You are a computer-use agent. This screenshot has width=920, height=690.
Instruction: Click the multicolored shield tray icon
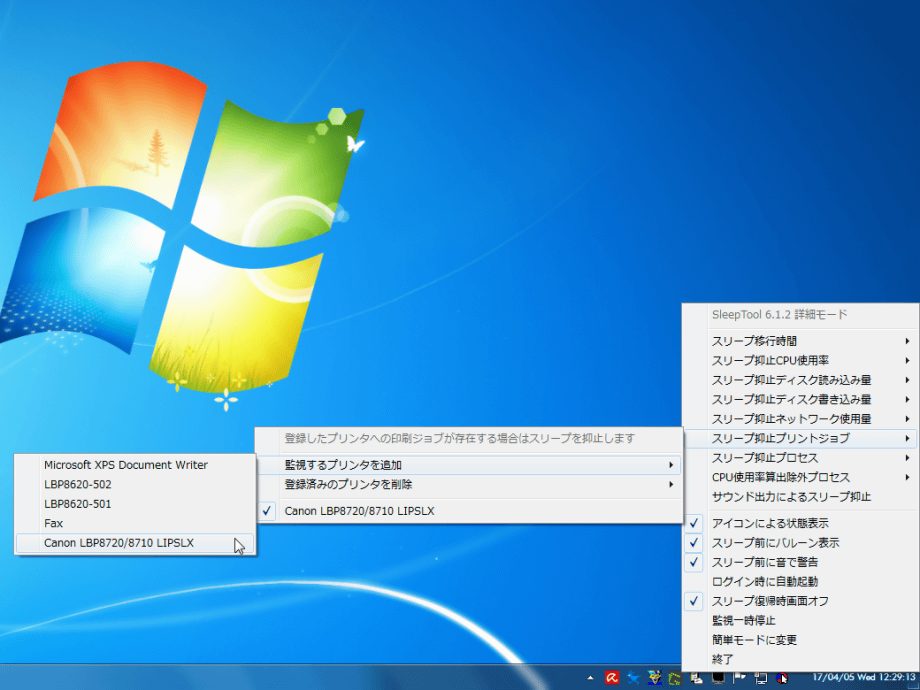pos(654,678)
